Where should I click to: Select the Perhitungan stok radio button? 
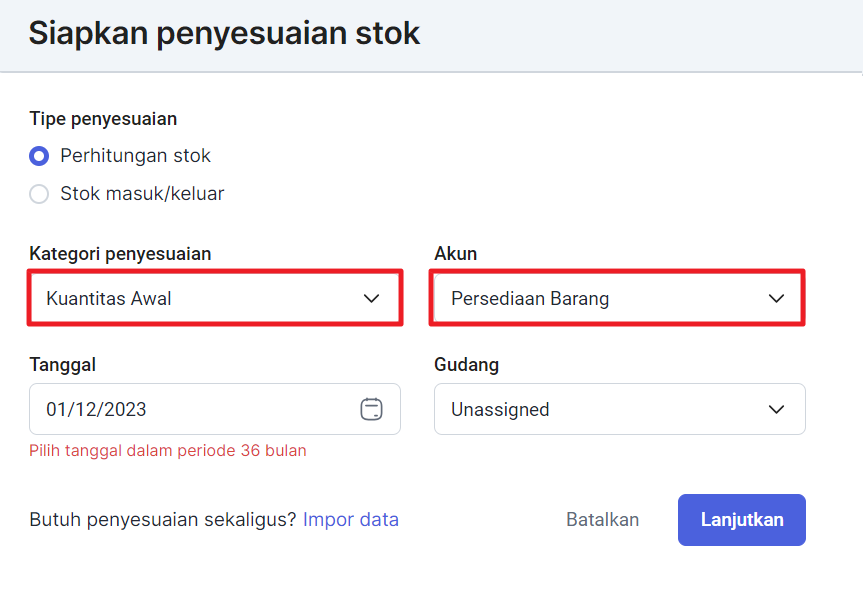[x=39, y=156]
